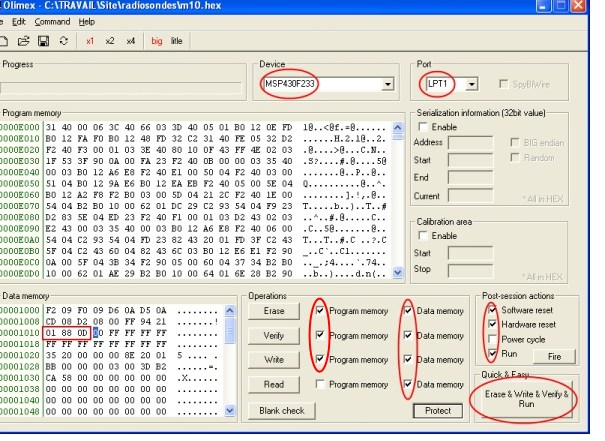Click the Serialization Start field

(x=470, y=160)
